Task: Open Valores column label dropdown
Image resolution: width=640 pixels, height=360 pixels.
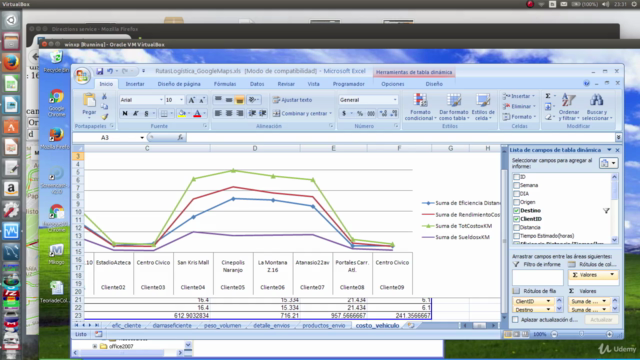Action: click(x=612, y=275)
